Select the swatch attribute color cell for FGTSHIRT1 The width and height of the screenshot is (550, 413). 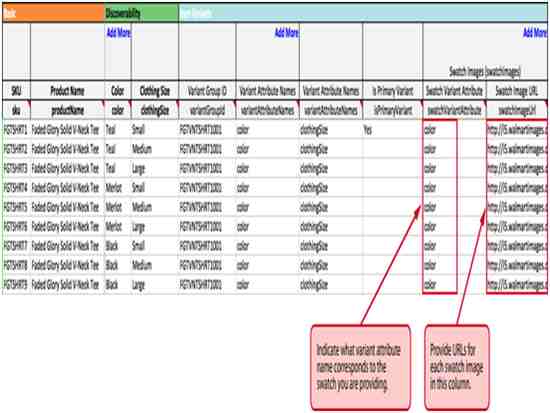[454, 130]
